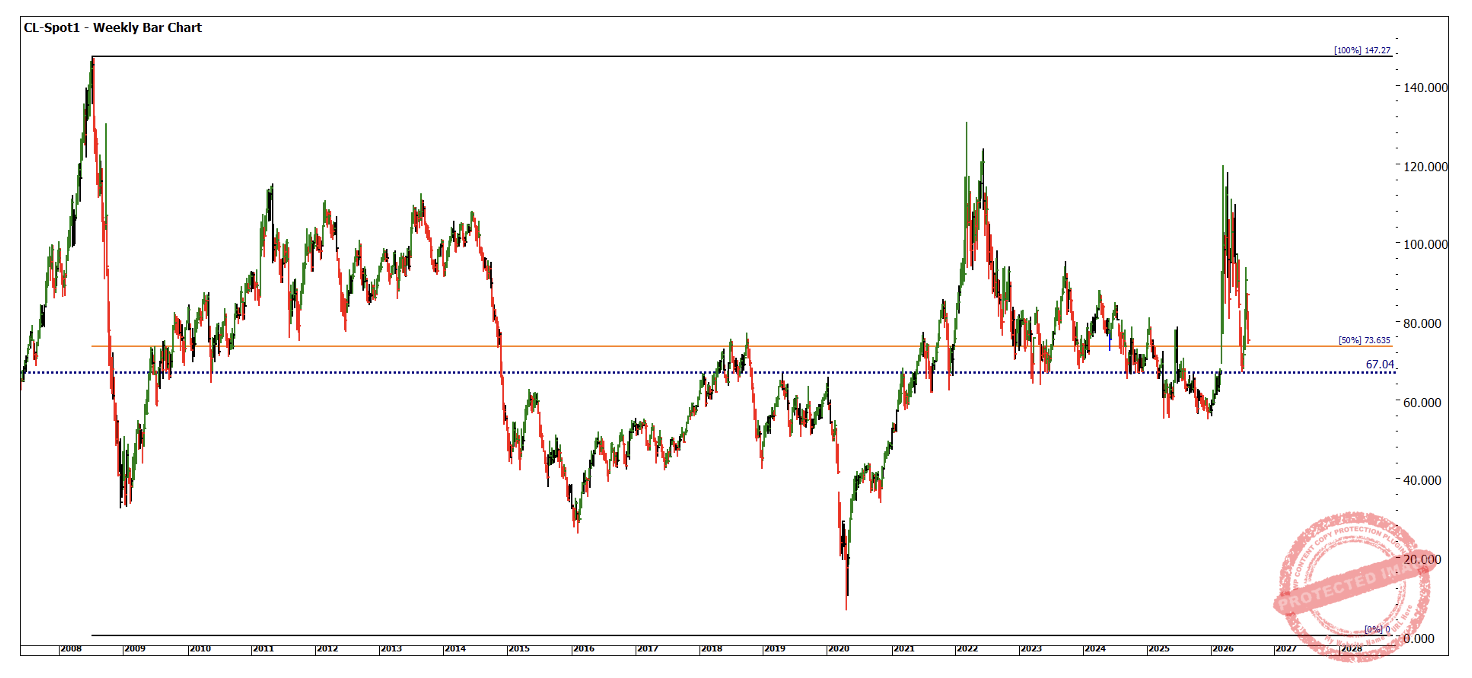Screen dimensions: 1472x678
Task: Select the [0%] 0 level label
Action: coord(1378,629)
